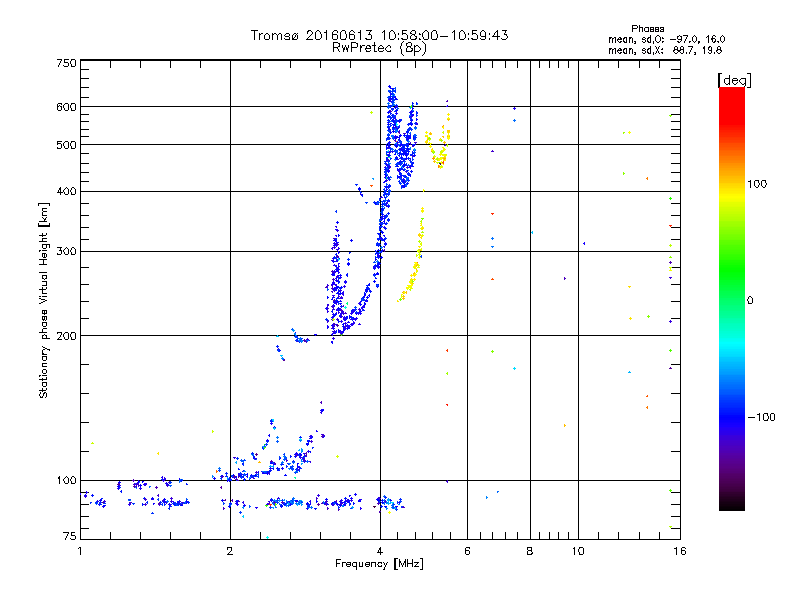This screenshot has width=800, height=600.
Task: Click the '[deg]' colorbar unit label
Action: click(x=734, y=80)
